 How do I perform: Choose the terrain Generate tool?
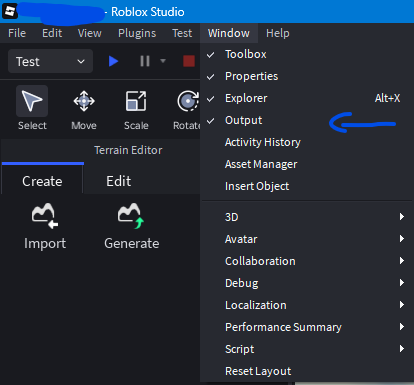[x=132, y=227]
